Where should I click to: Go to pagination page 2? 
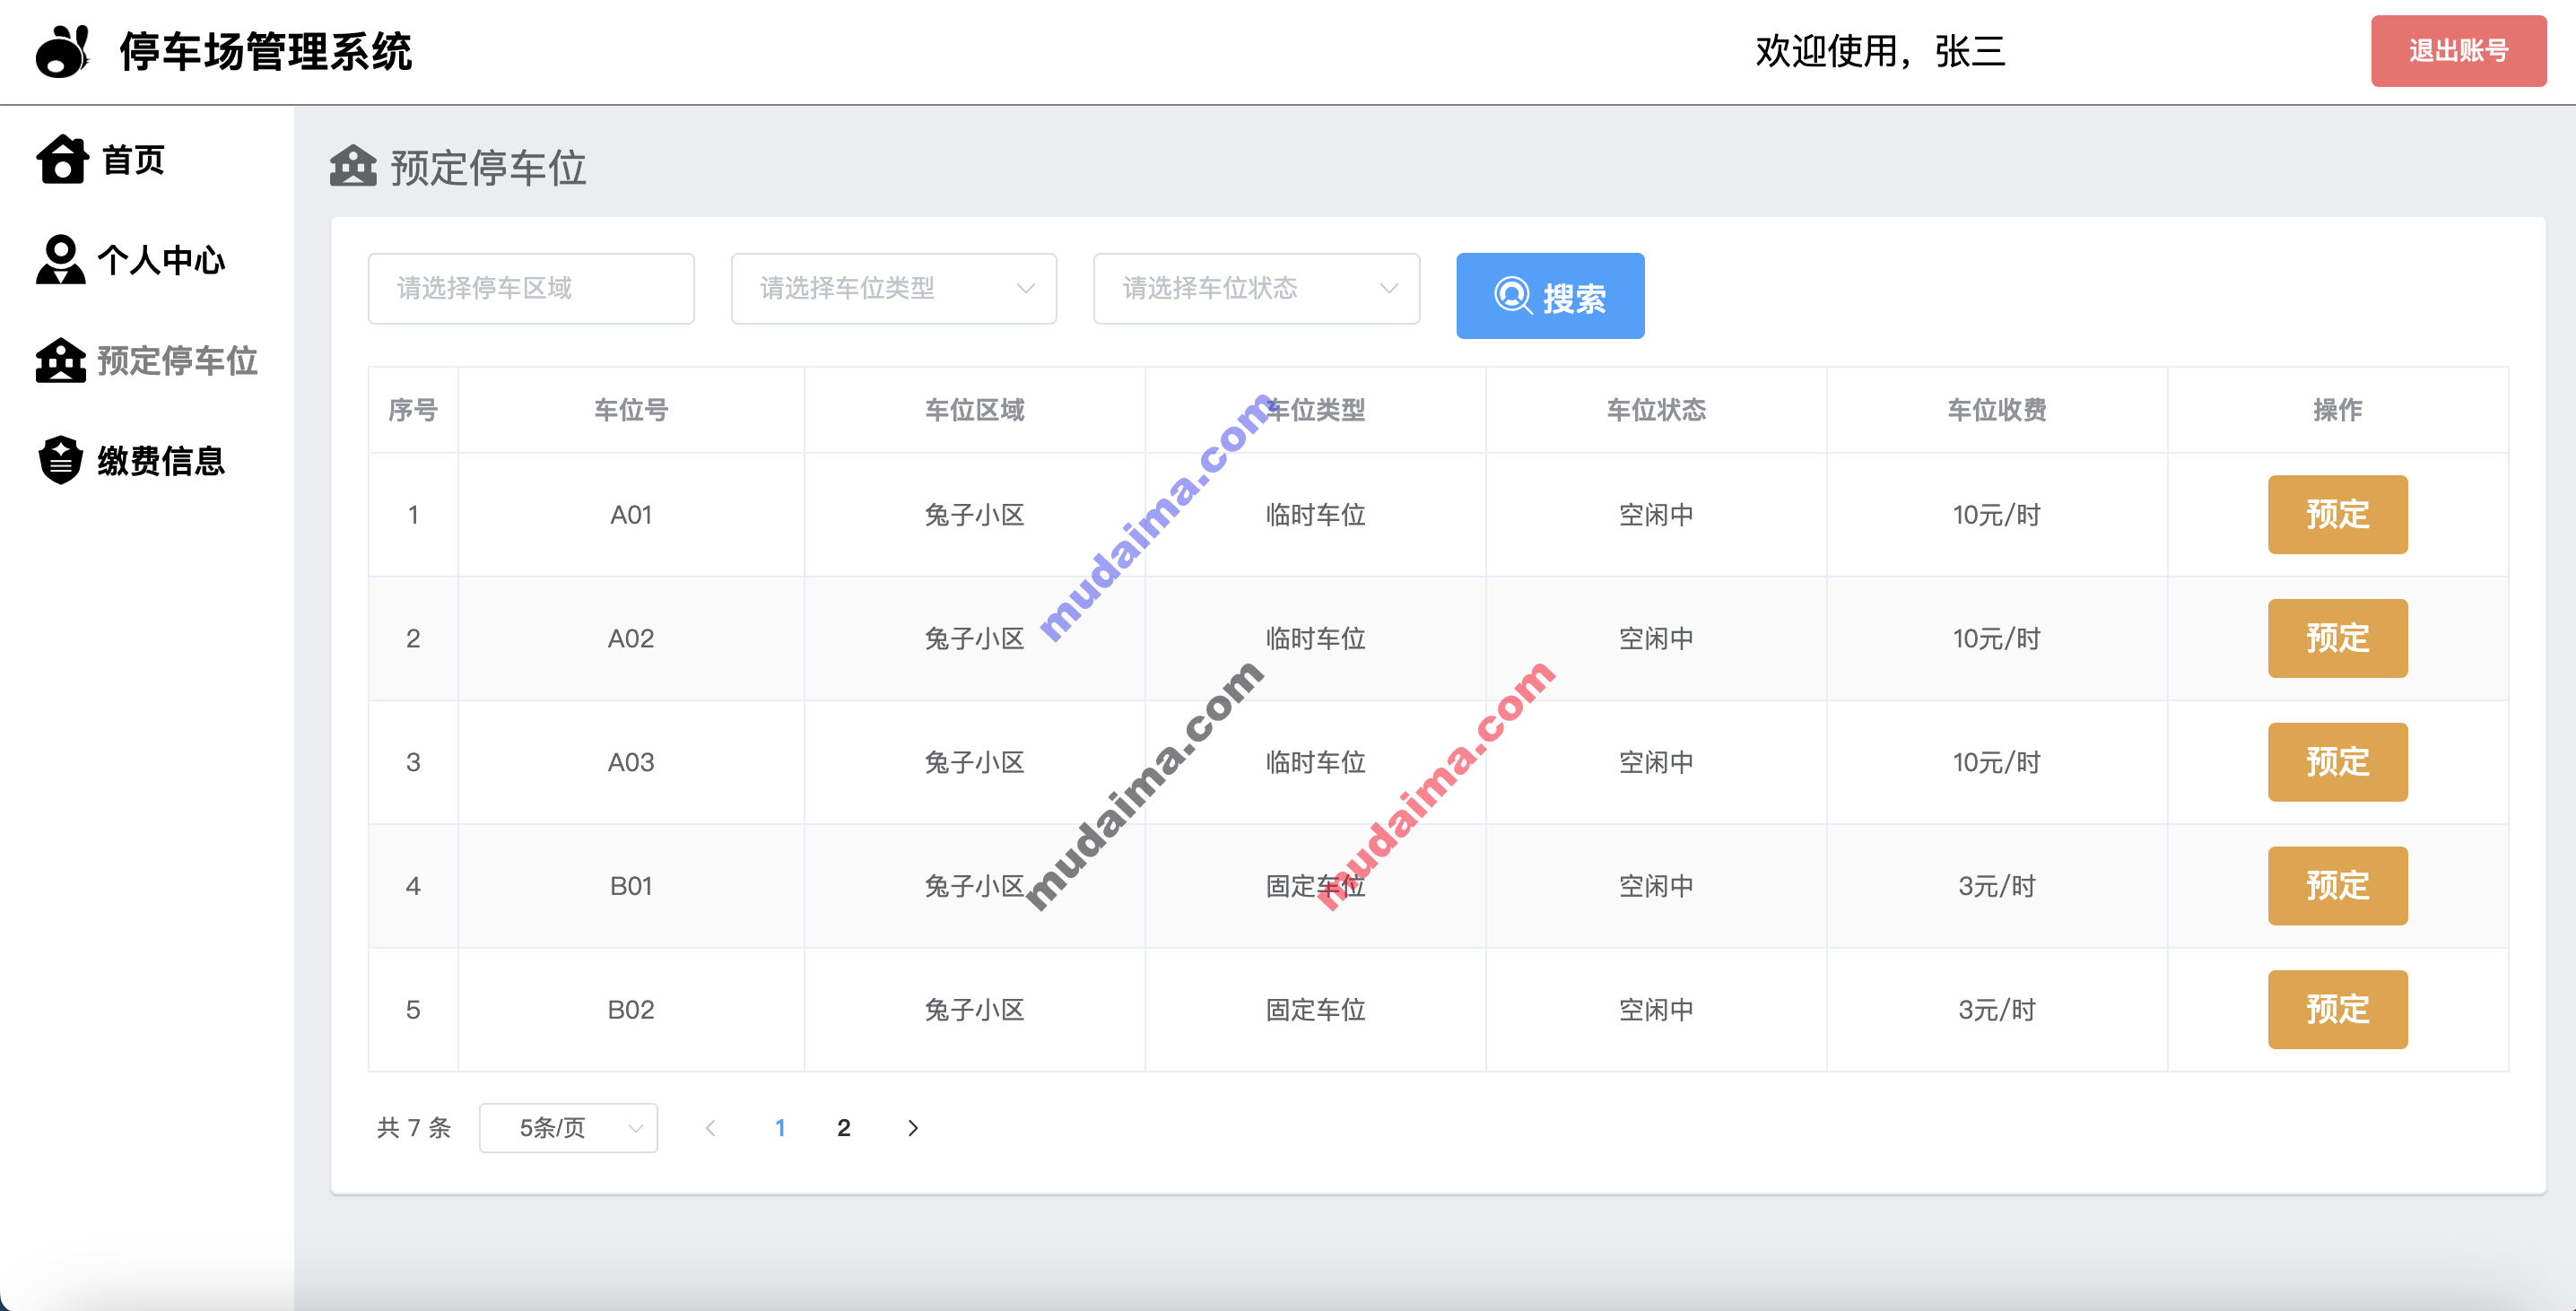[843, 1128]
